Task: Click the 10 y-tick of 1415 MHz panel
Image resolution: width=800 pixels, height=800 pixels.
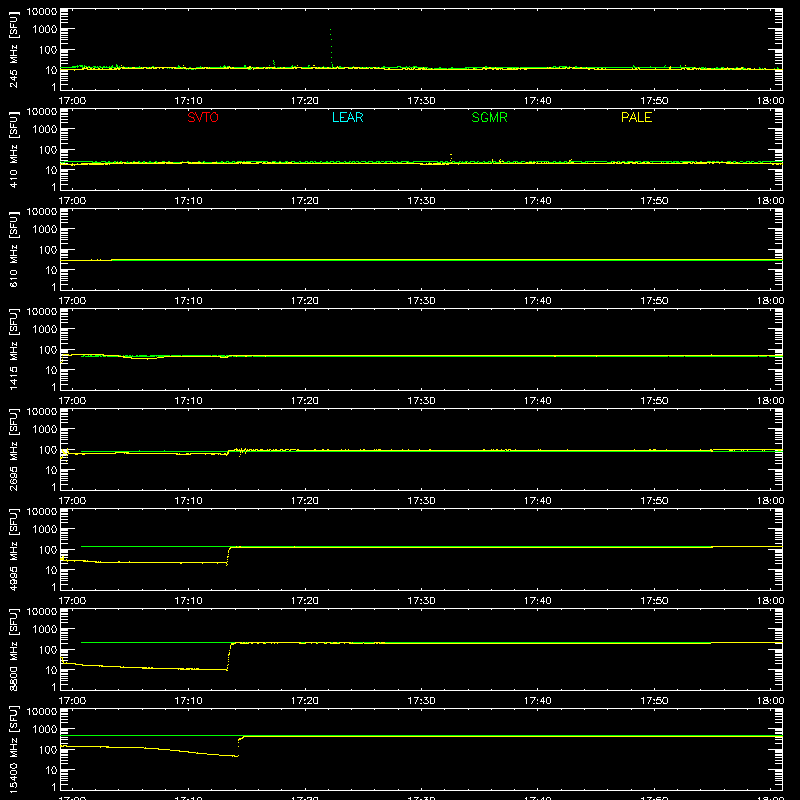Action: coord(51,370)
